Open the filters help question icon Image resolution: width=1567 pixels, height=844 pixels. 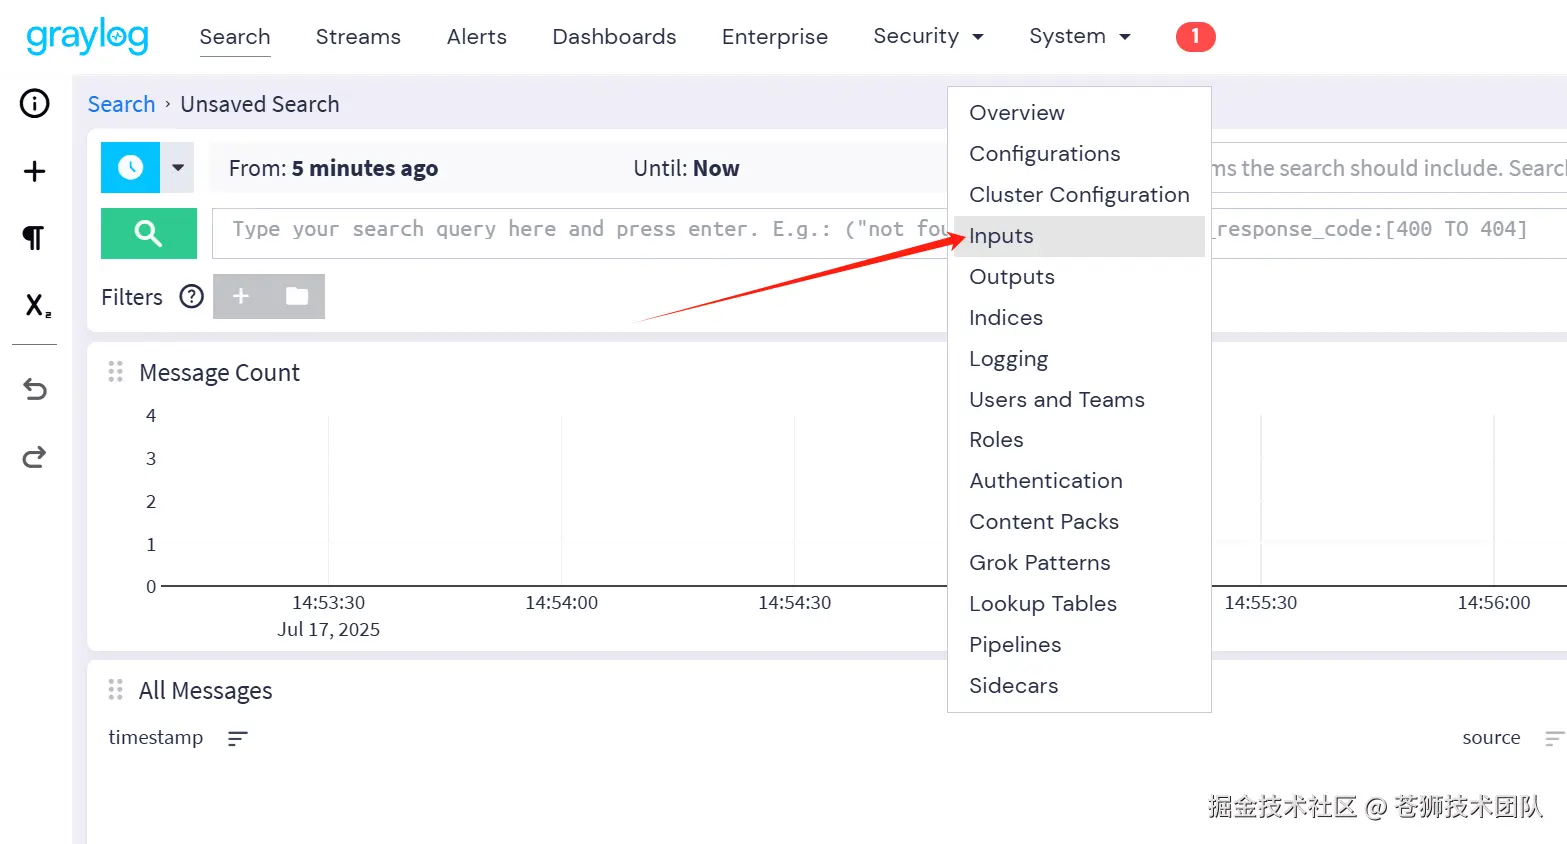coord(191,297)
